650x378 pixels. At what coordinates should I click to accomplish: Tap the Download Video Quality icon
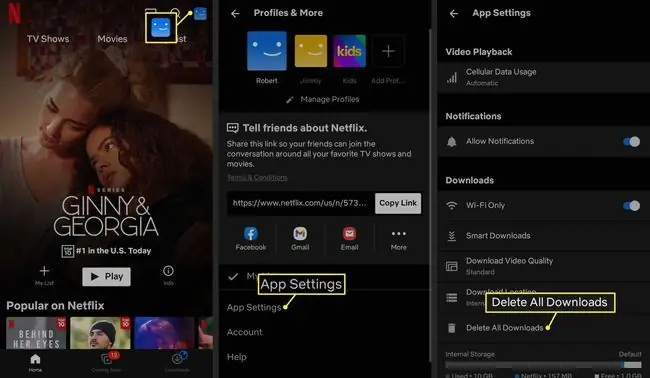coord(452,266)
